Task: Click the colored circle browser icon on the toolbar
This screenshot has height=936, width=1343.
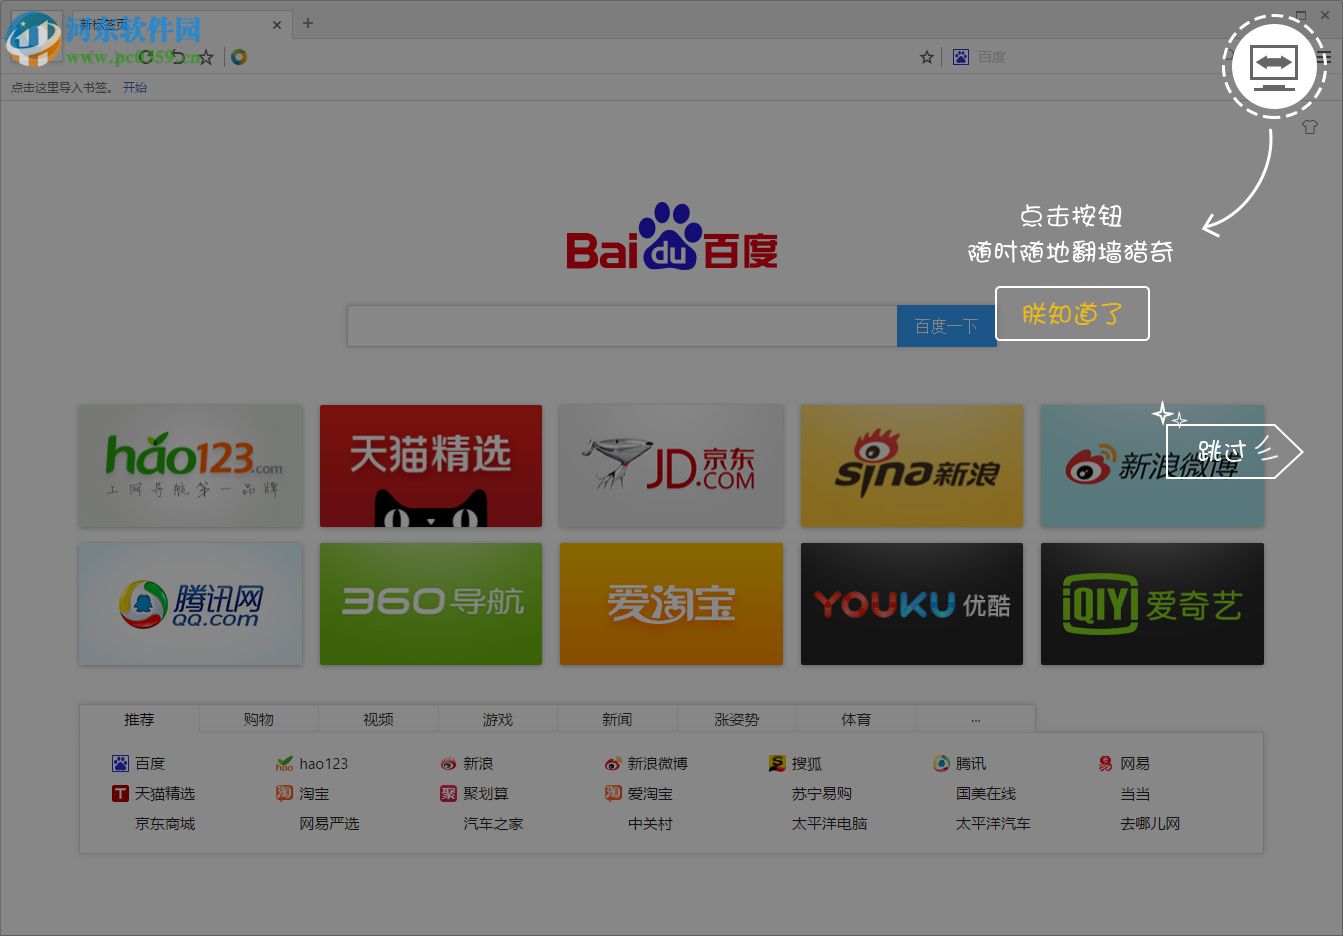Action: (238, 57)
